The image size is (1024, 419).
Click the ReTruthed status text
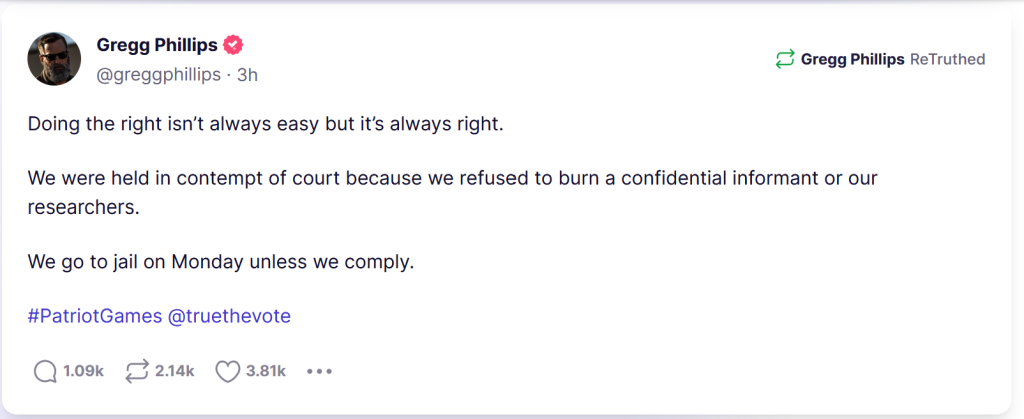pos(948,59)
